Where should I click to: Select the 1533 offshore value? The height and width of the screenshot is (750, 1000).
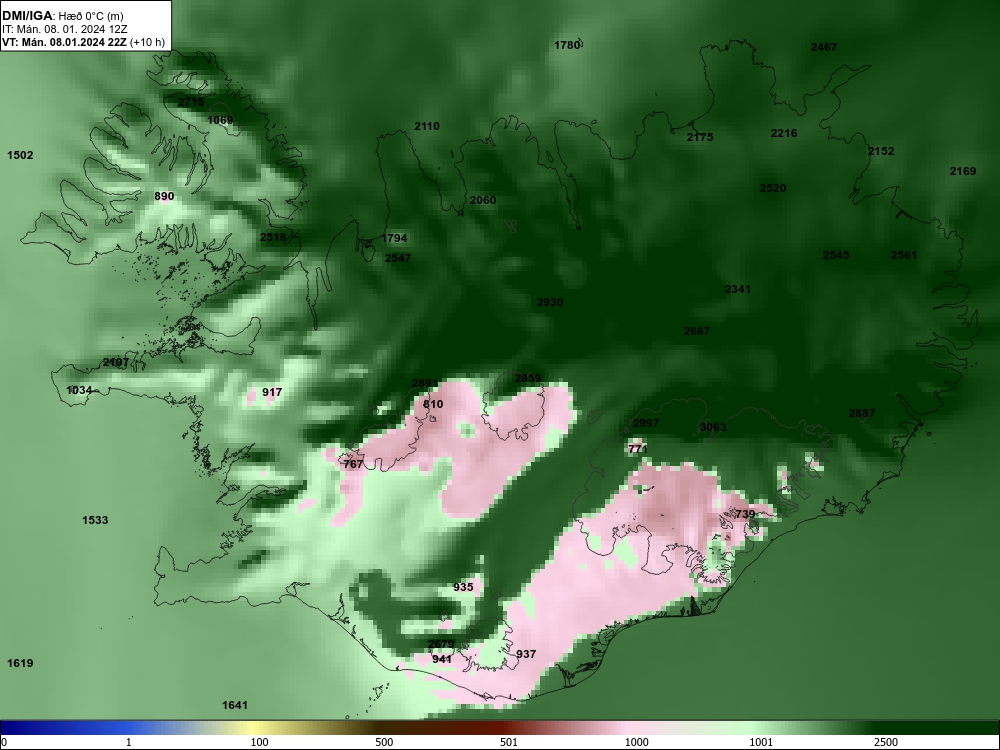point(95,520)
